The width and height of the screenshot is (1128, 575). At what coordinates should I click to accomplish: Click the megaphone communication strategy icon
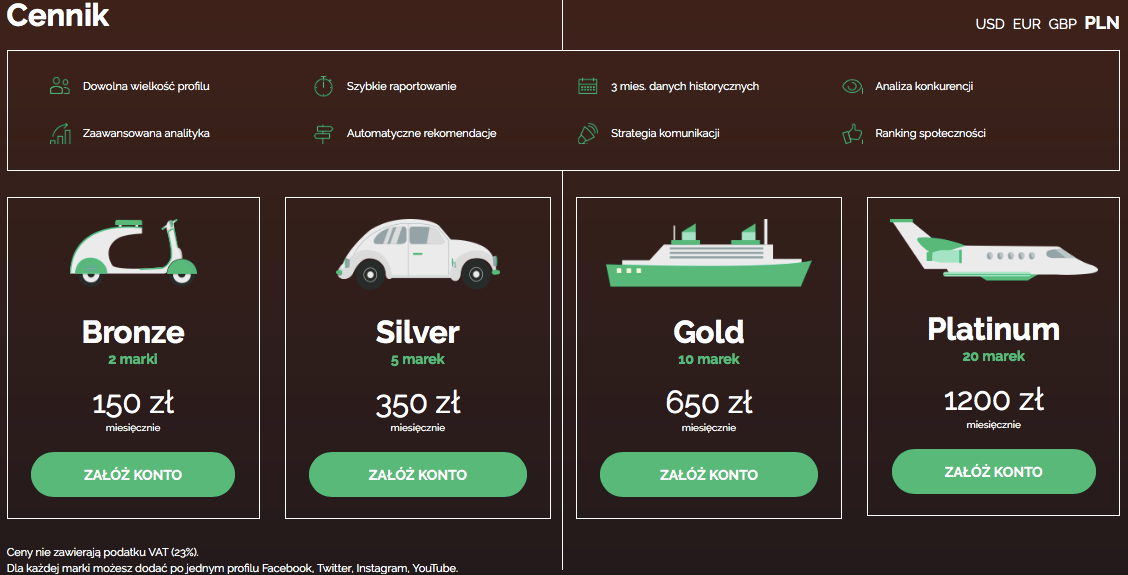[587, 133]
